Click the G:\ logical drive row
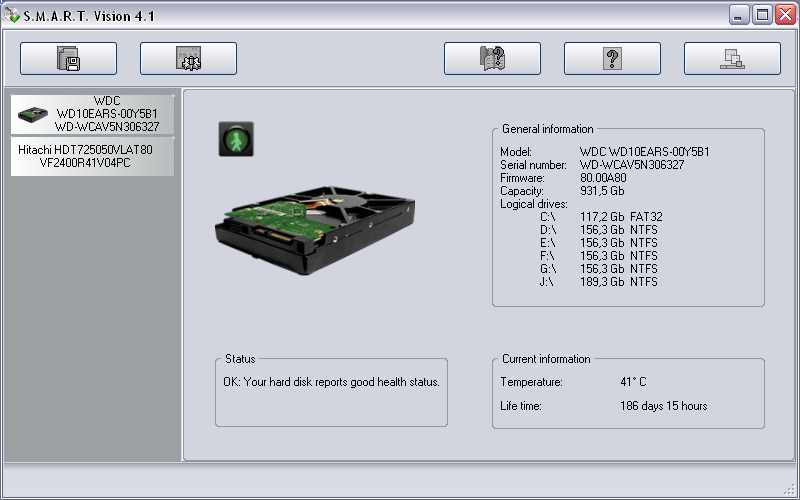 tap(598, 269)
